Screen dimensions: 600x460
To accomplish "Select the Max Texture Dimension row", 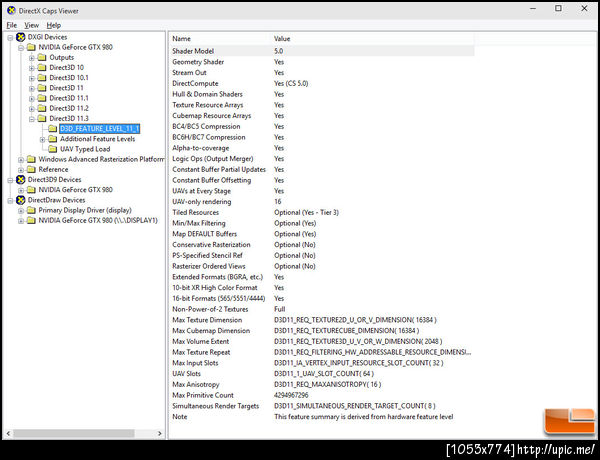I will (322, 320).
